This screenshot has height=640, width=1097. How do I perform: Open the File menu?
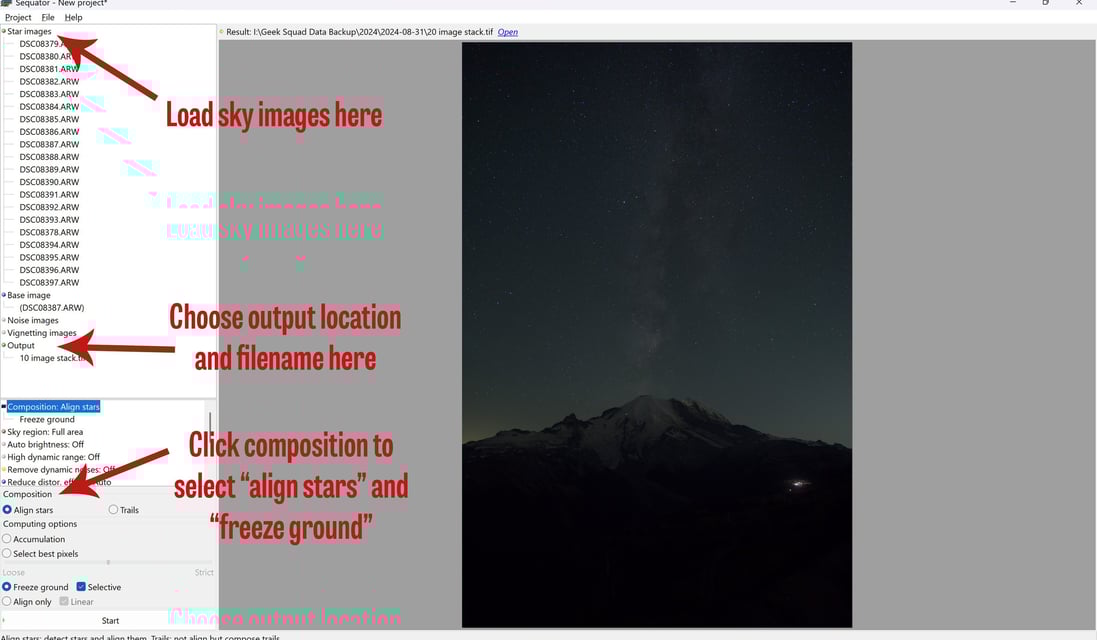click(x=48, y=17)
